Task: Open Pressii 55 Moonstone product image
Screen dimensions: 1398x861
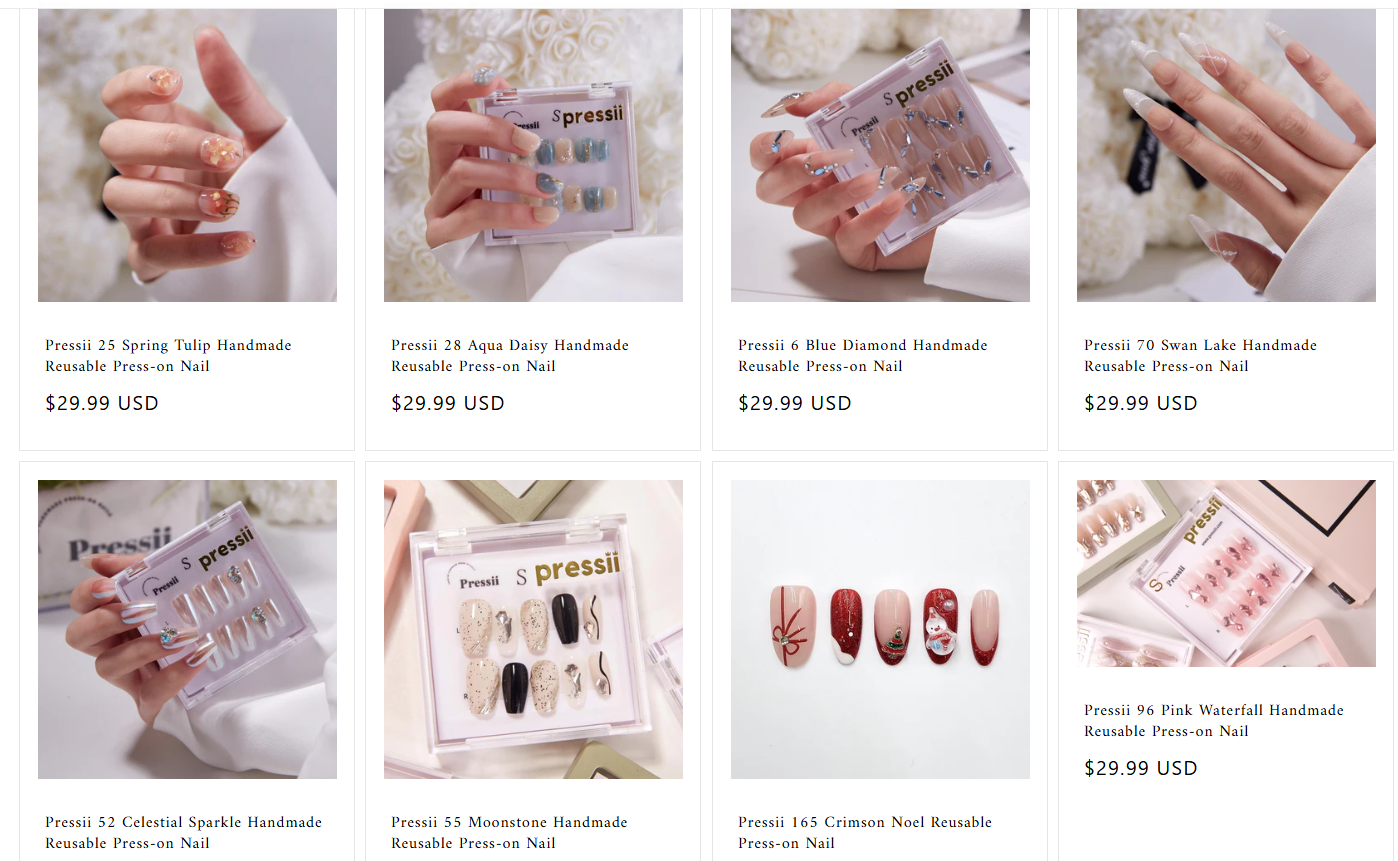Action: (533, 629)
